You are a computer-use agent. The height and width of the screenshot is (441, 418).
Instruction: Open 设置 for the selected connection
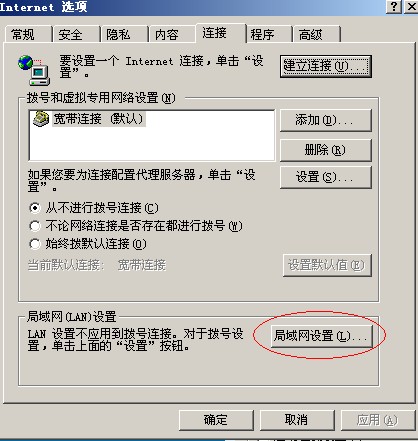(x=326, y=177)
